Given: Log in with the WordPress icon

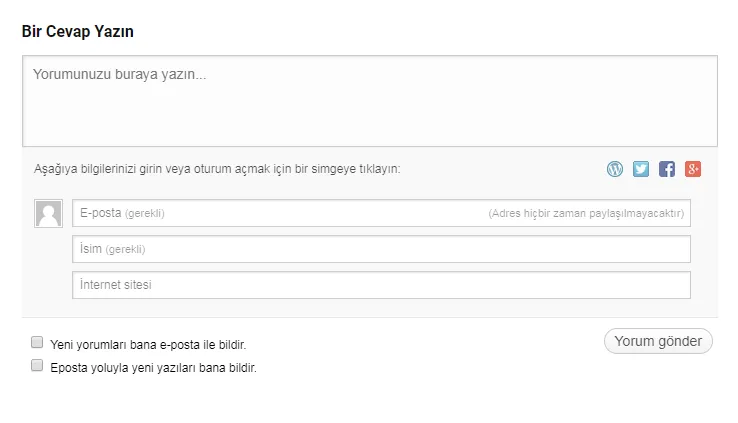Looking at the screenshot, I should pos(615,169).
